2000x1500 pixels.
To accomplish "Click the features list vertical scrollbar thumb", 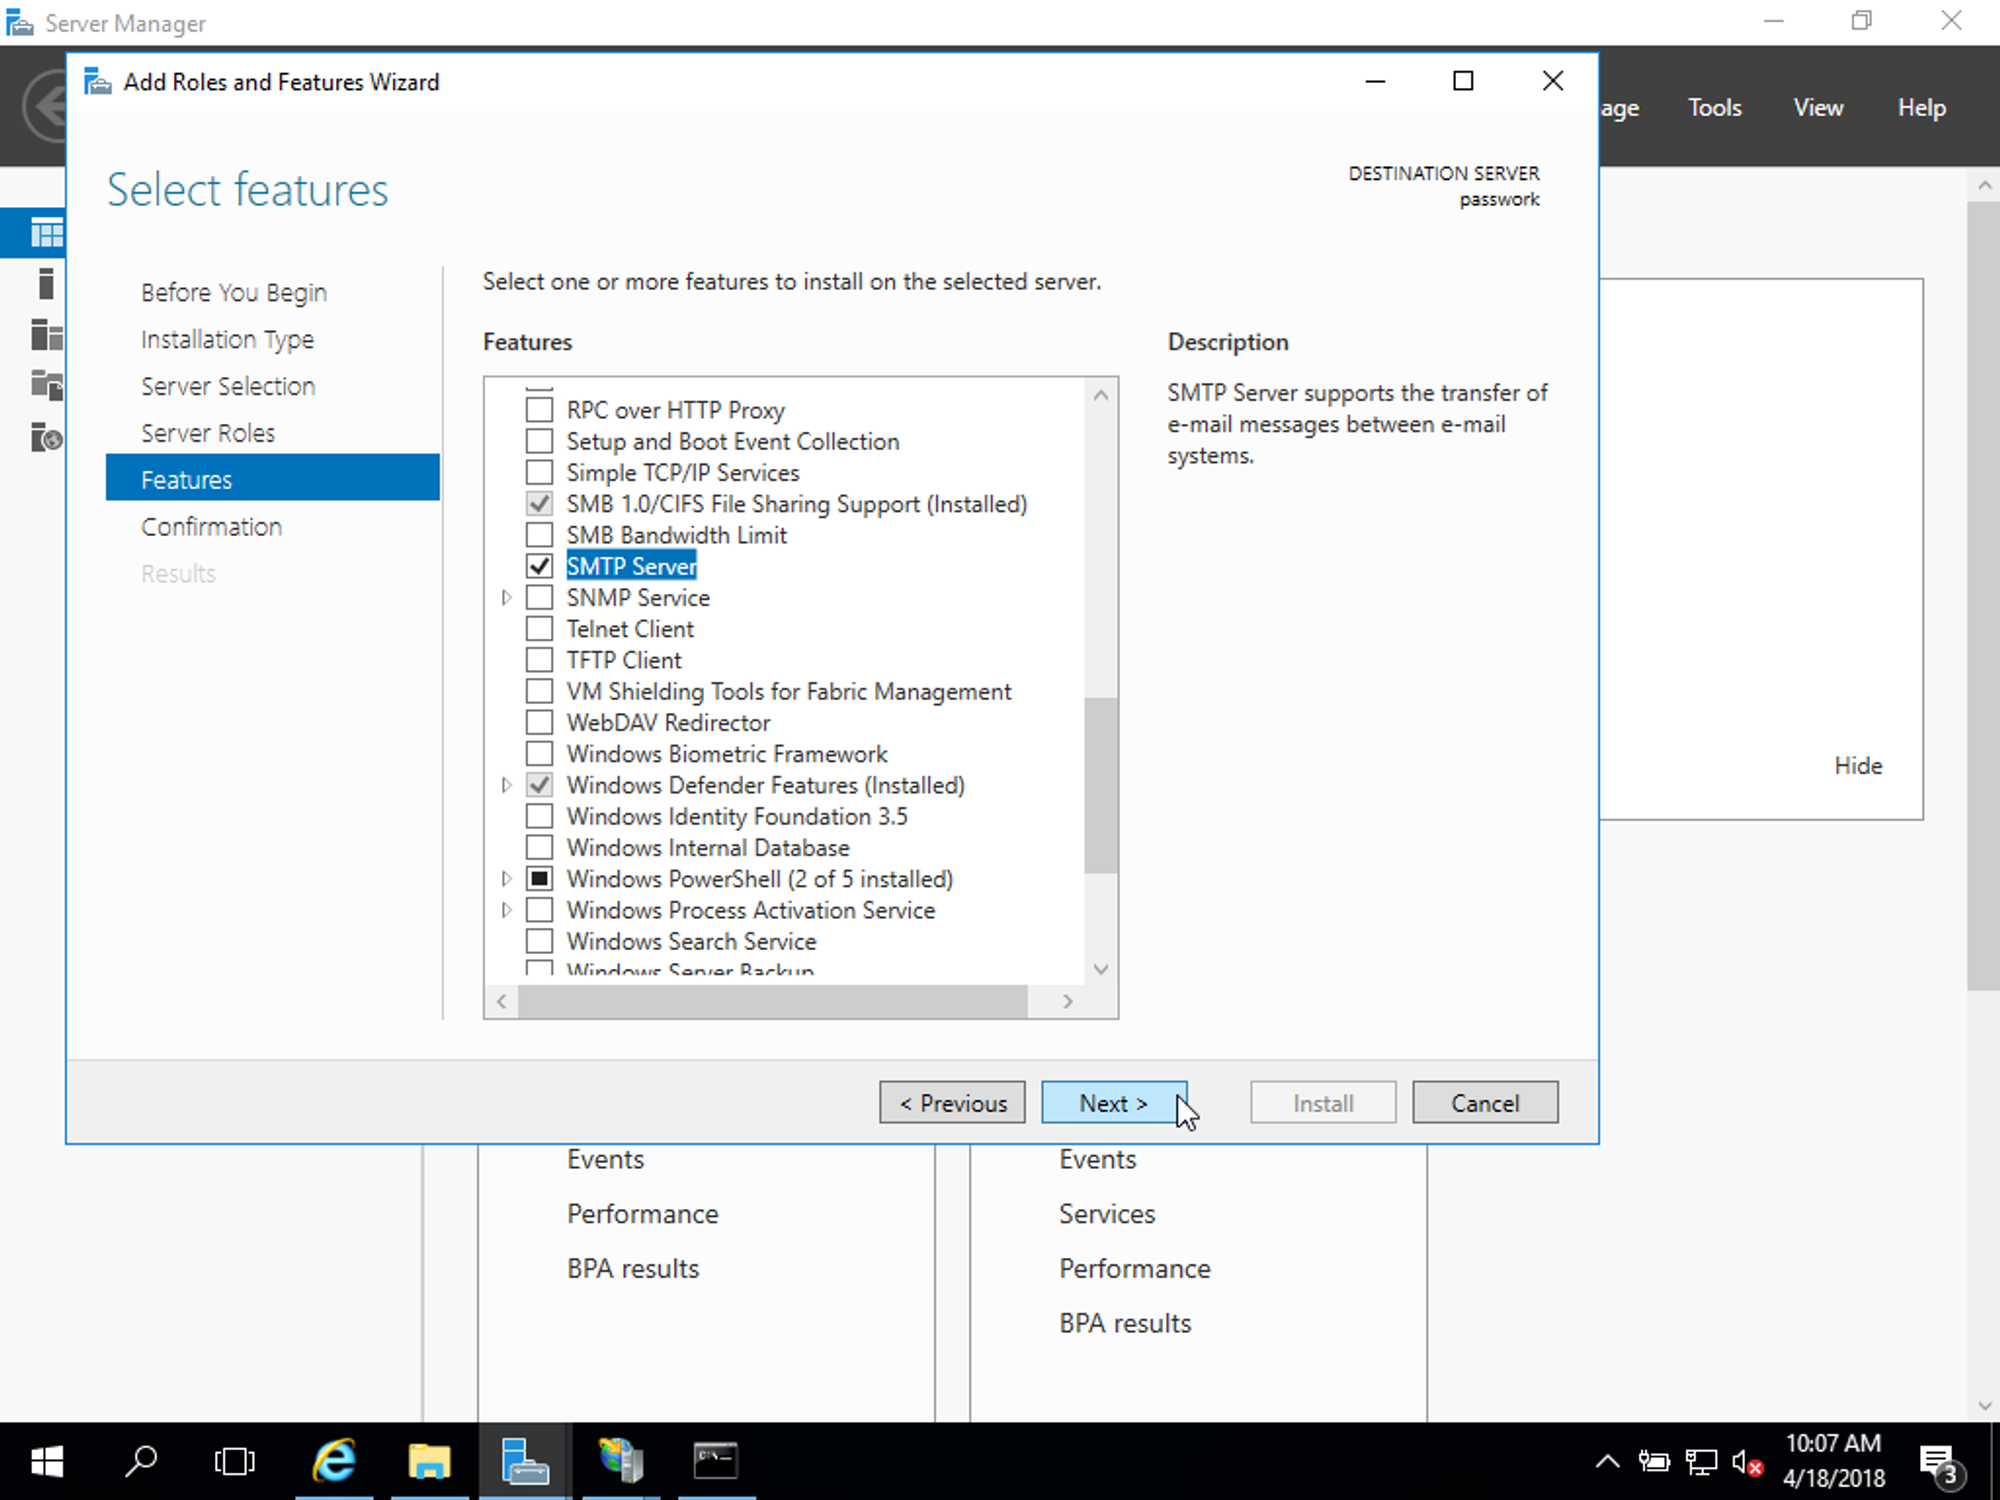I will [x=1100, y=785].
